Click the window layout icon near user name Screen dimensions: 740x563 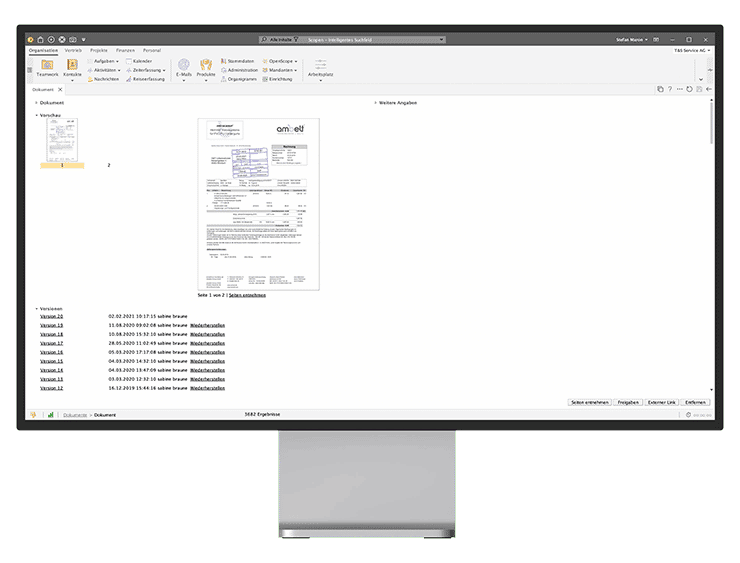coord(656,40)
